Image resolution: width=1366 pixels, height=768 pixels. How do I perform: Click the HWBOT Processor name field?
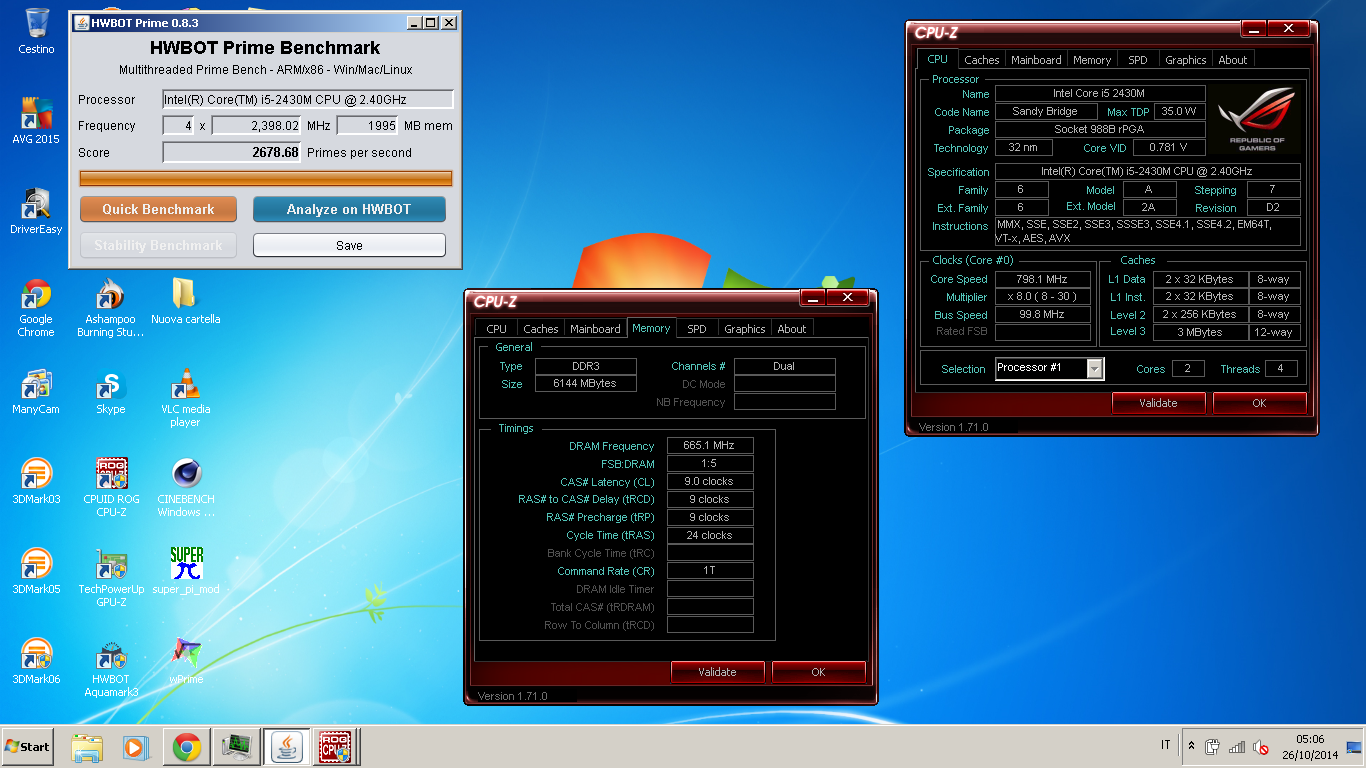coord(308,99)
